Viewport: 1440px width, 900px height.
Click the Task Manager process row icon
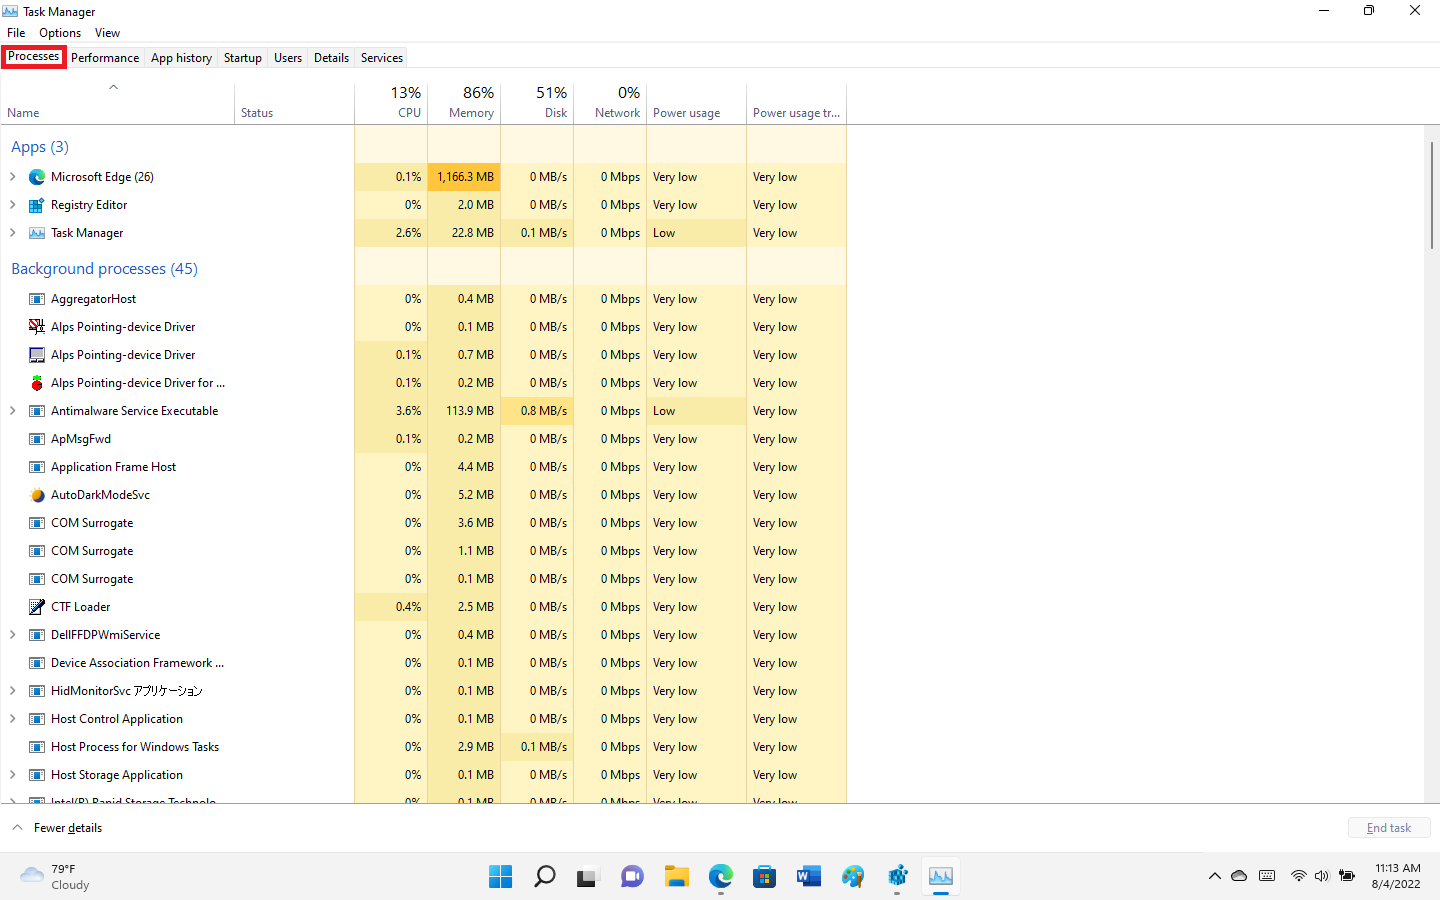point(37,233)
